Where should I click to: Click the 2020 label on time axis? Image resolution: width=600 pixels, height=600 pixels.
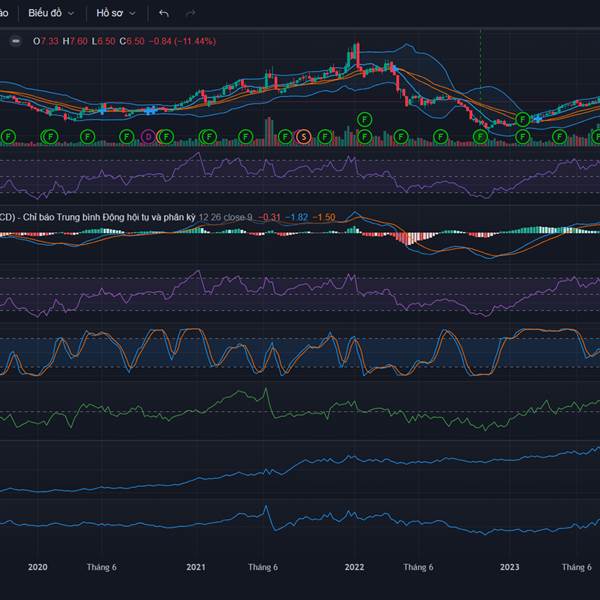[37, 567]
